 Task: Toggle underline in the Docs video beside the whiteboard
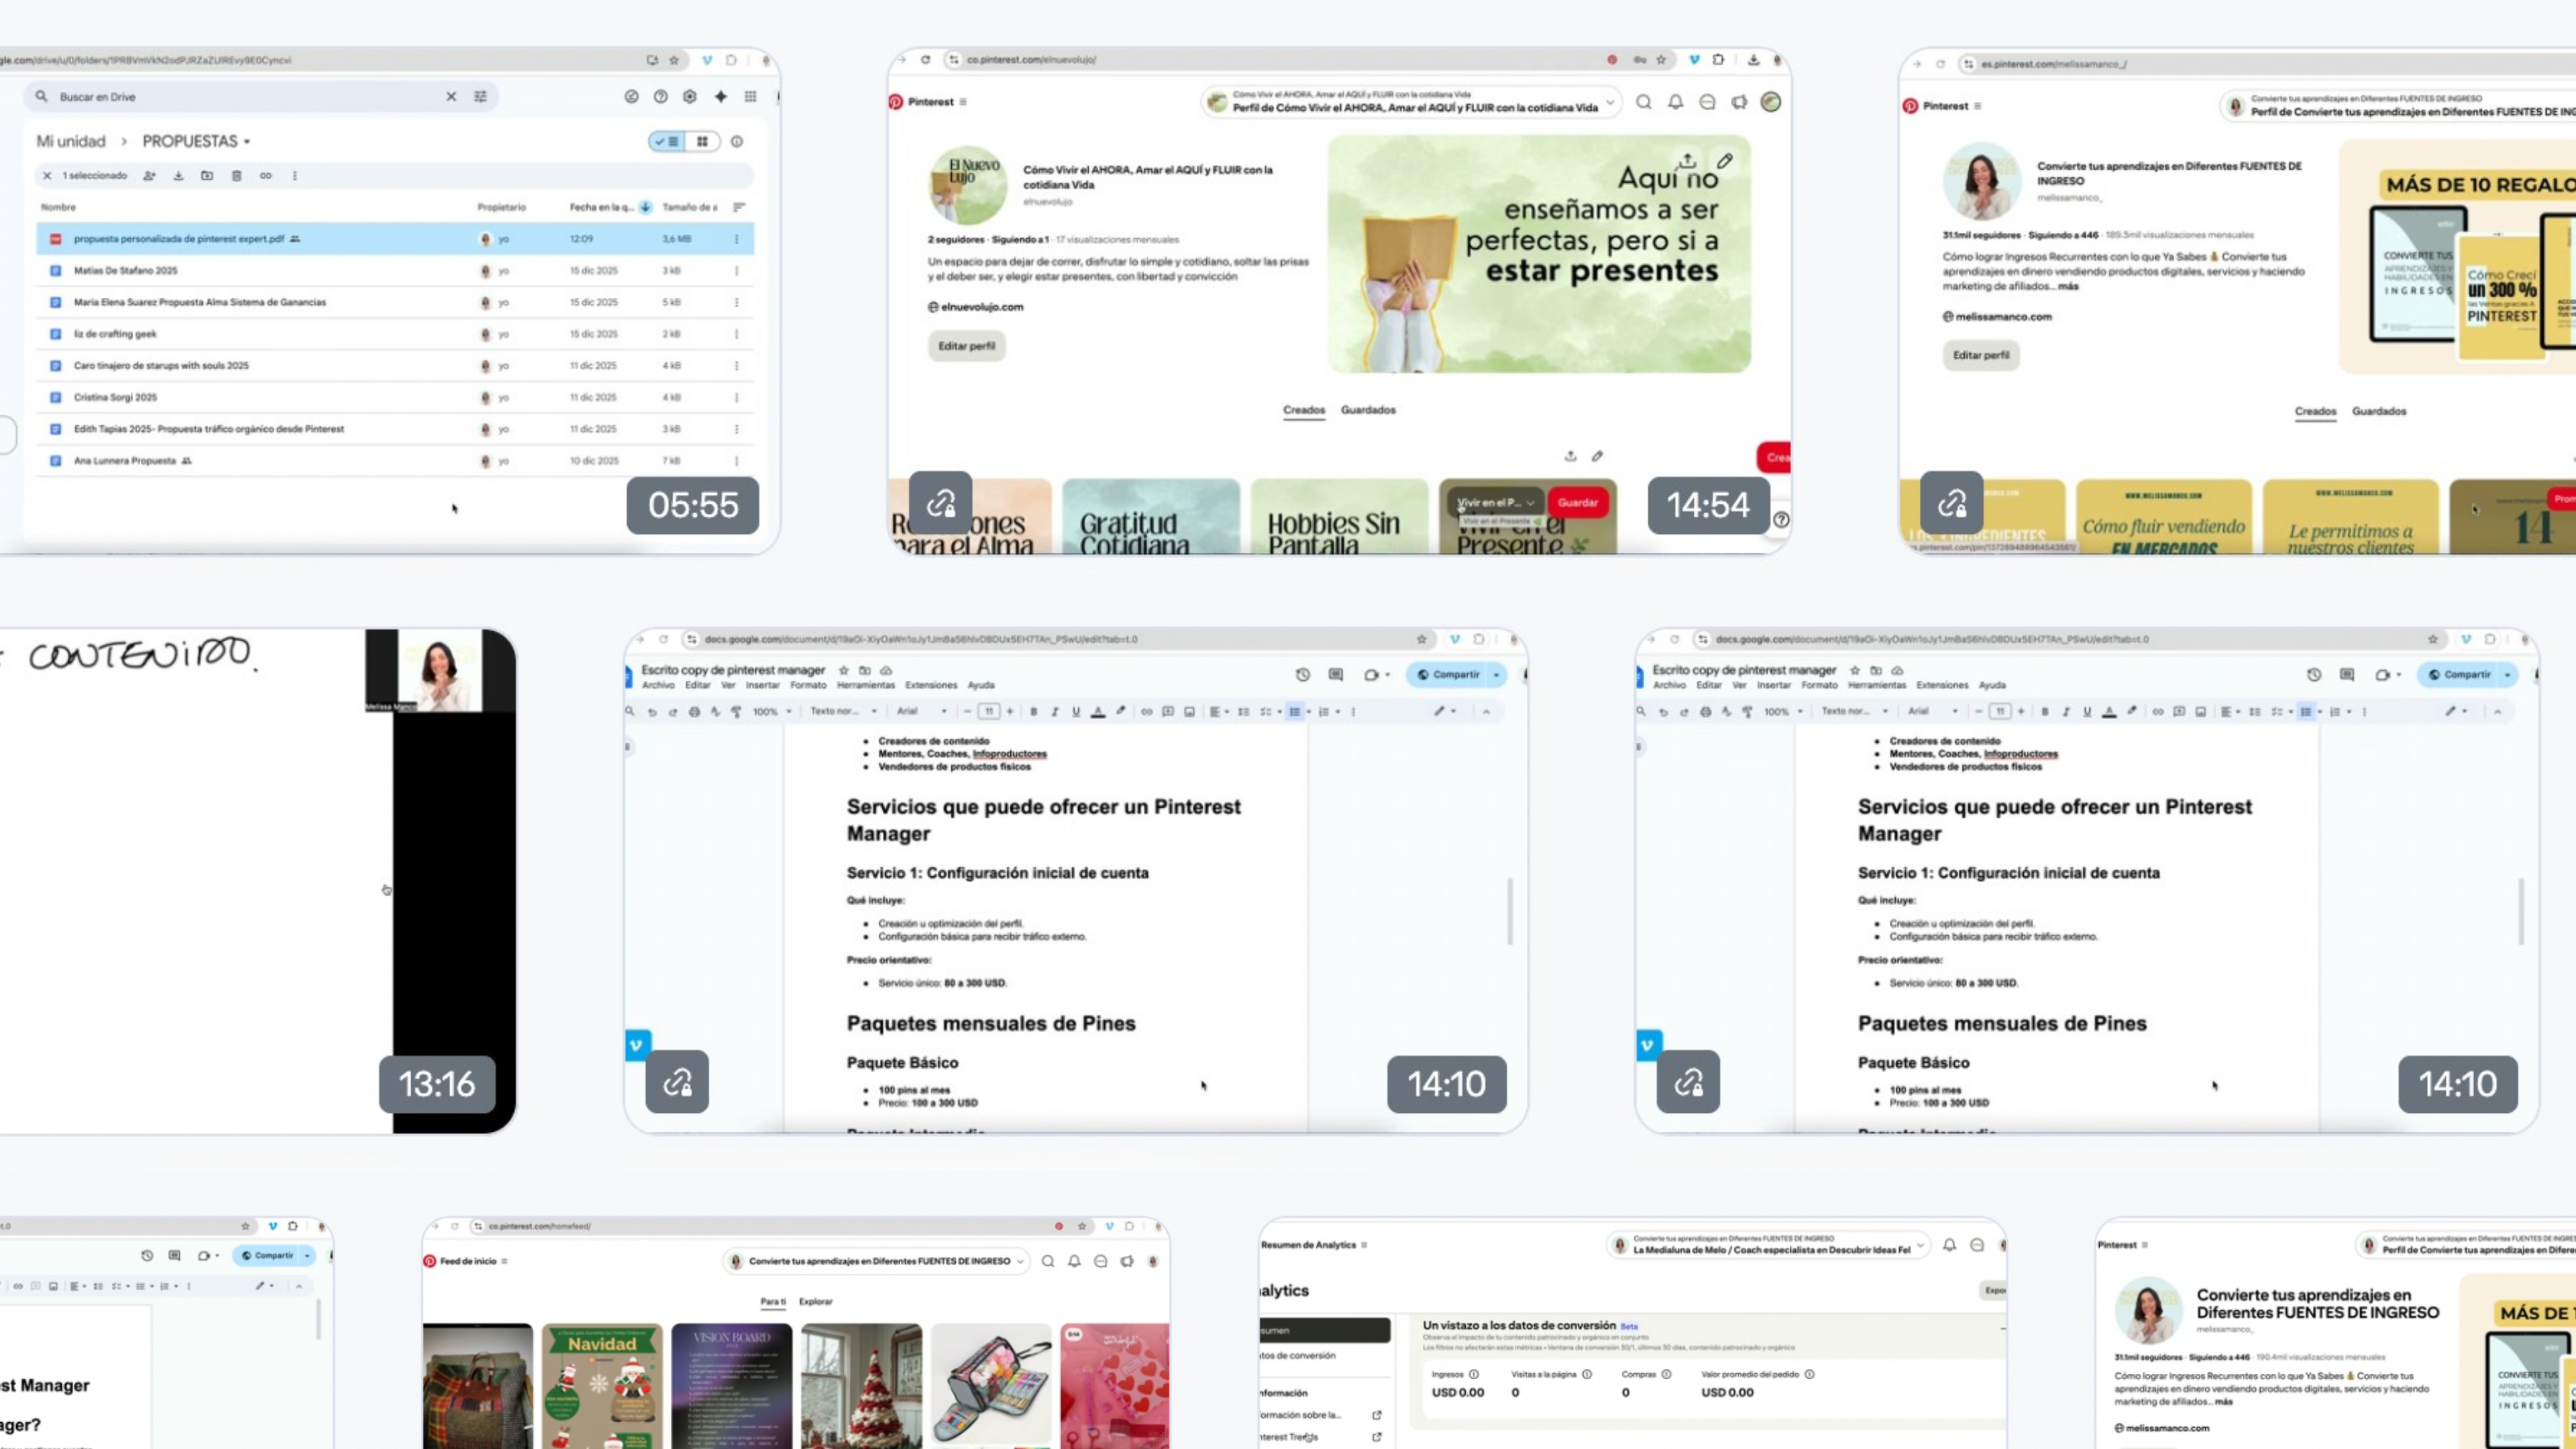click(x=1076, y=712)
